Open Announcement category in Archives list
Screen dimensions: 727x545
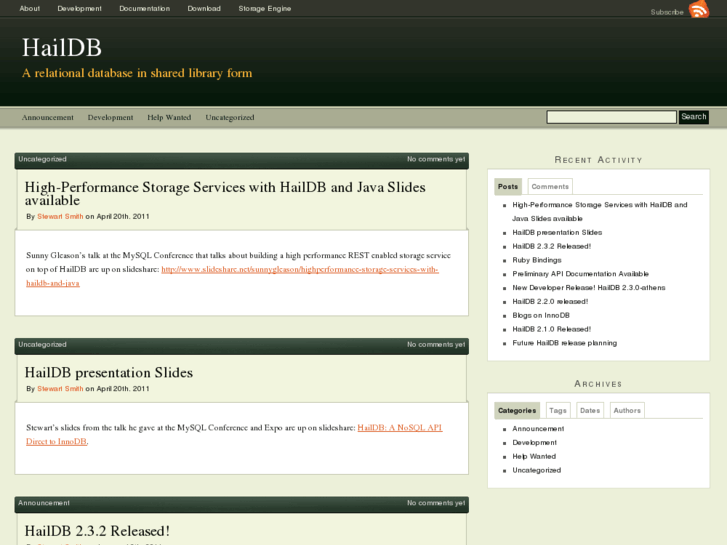(x=538, y=429)
